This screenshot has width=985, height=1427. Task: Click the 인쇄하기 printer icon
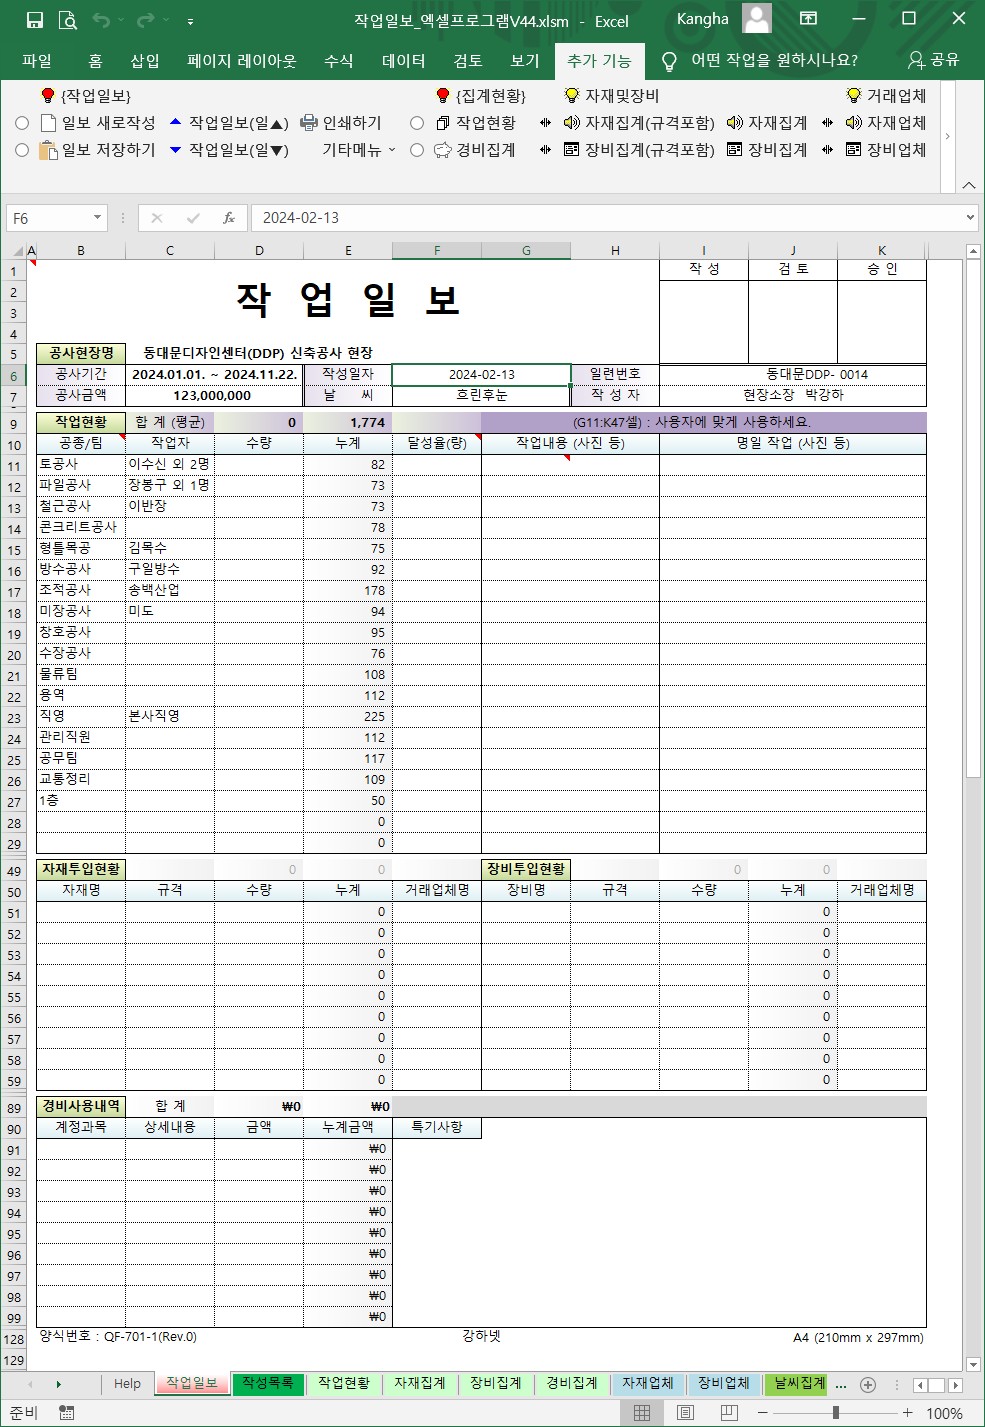(309, 123)
